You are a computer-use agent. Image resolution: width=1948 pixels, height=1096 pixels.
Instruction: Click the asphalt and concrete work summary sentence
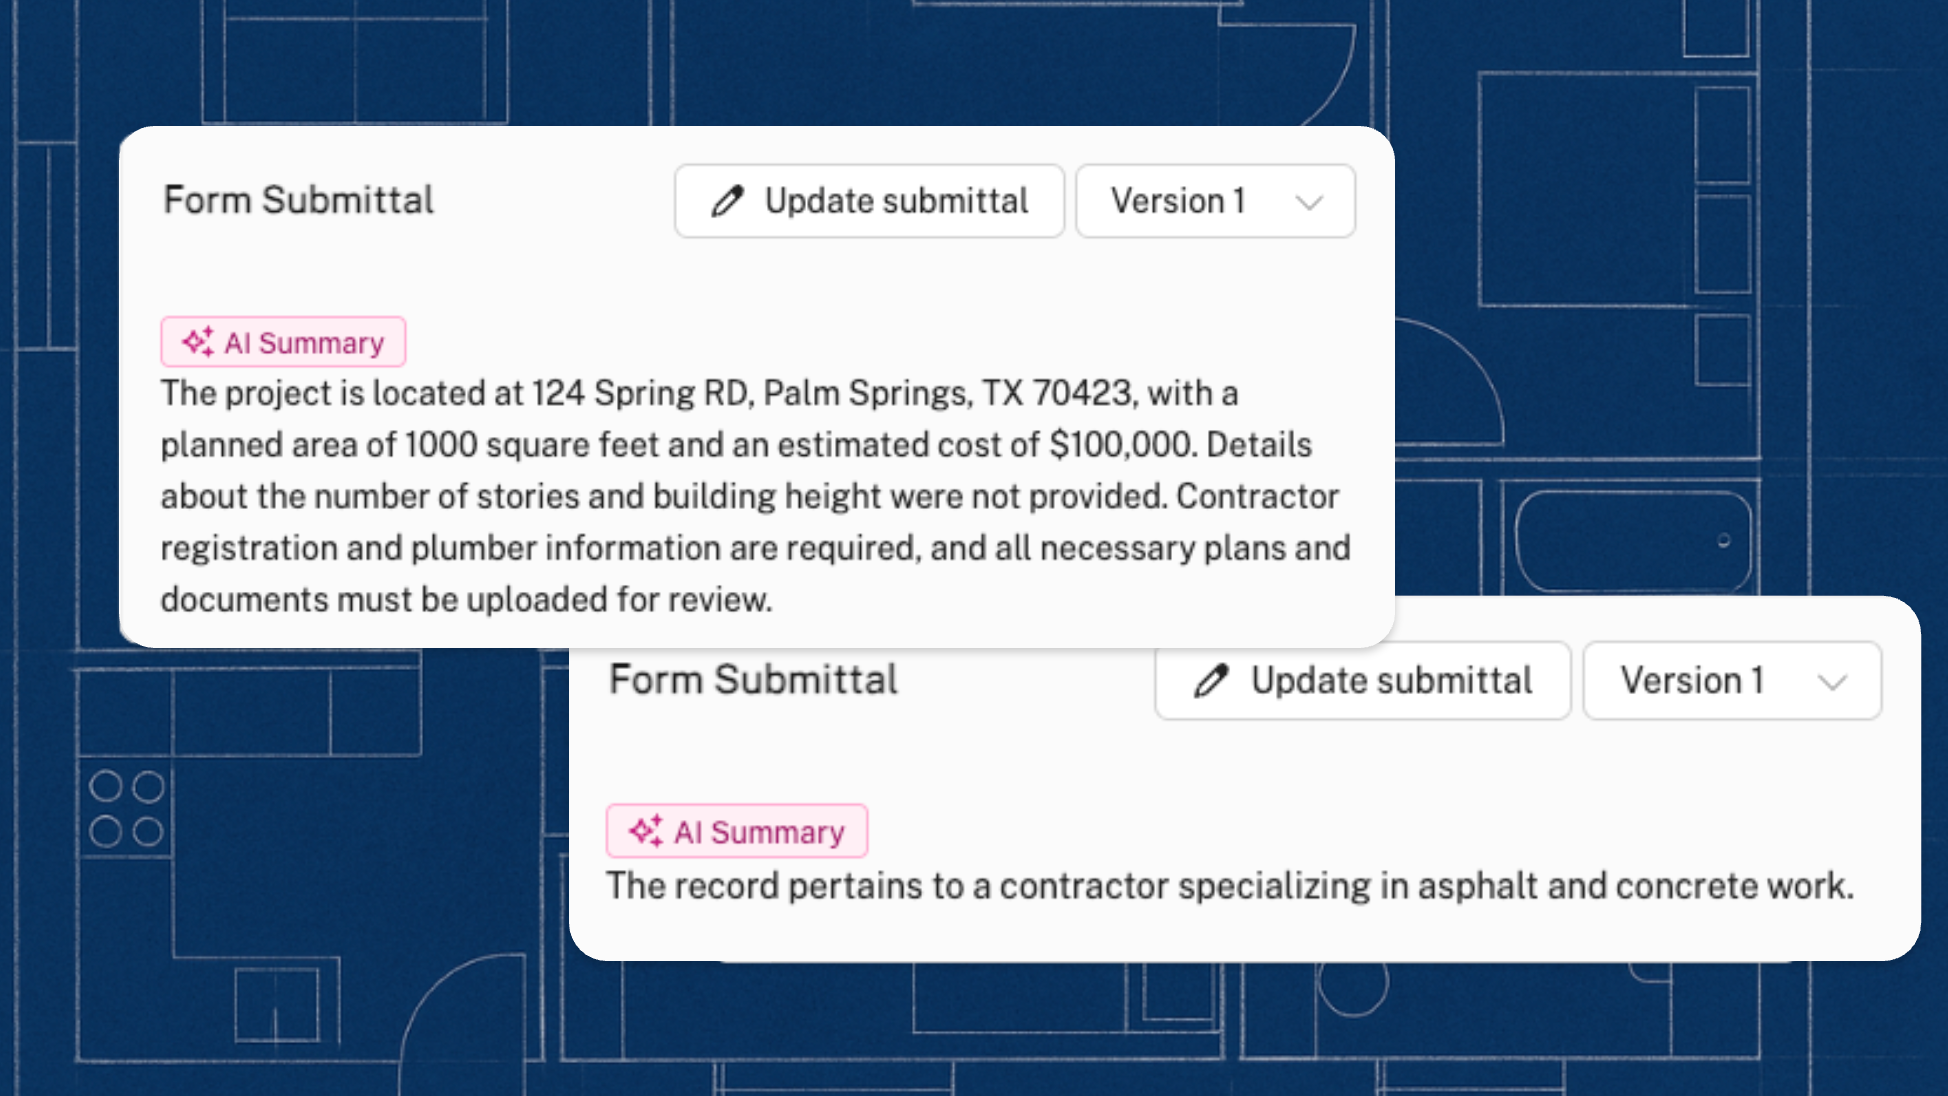1230,886
